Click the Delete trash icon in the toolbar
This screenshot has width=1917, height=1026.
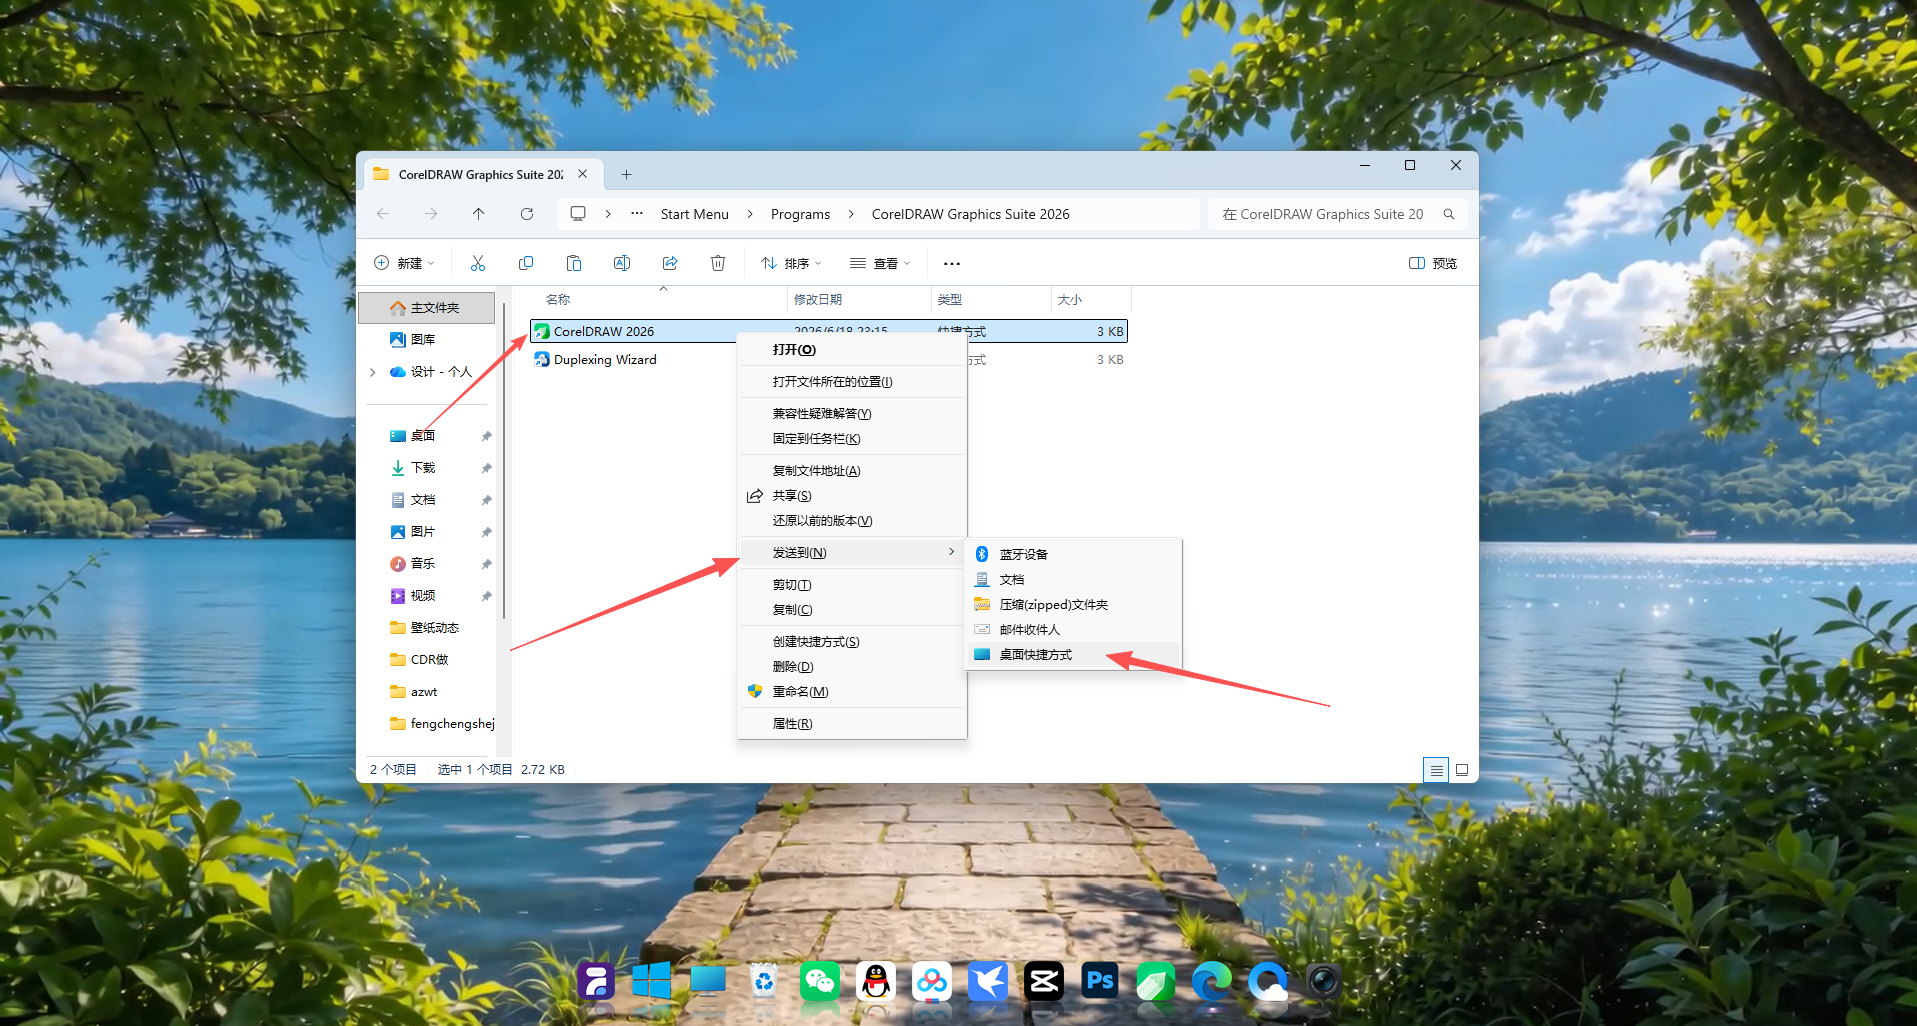click(718, 263)
